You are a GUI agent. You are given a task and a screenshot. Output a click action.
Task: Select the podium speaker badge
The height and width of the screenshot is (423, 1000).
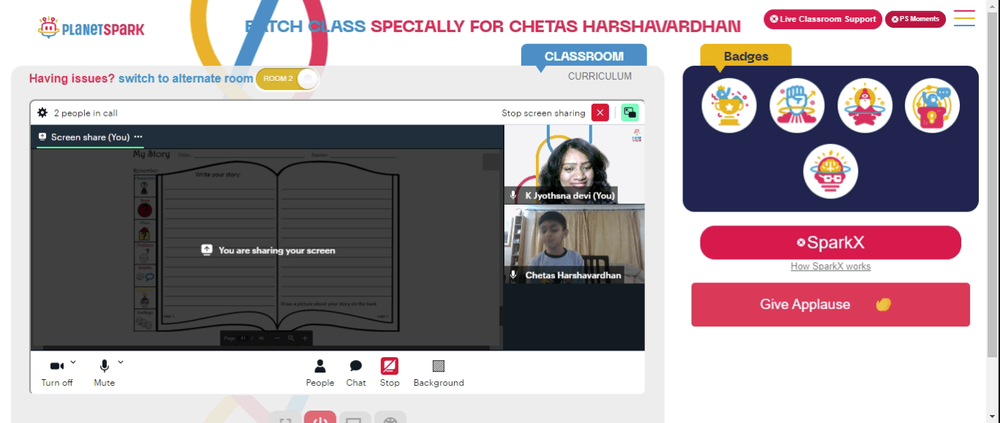click(x=932, y=105)
